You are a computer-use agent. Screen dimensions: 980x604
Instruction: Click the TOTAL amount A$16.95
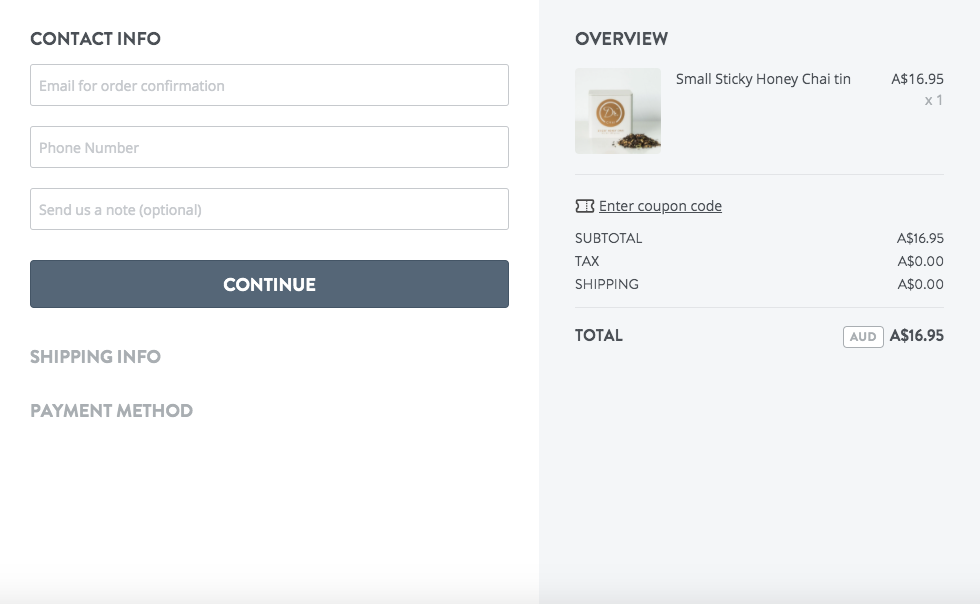pos(918,337)
